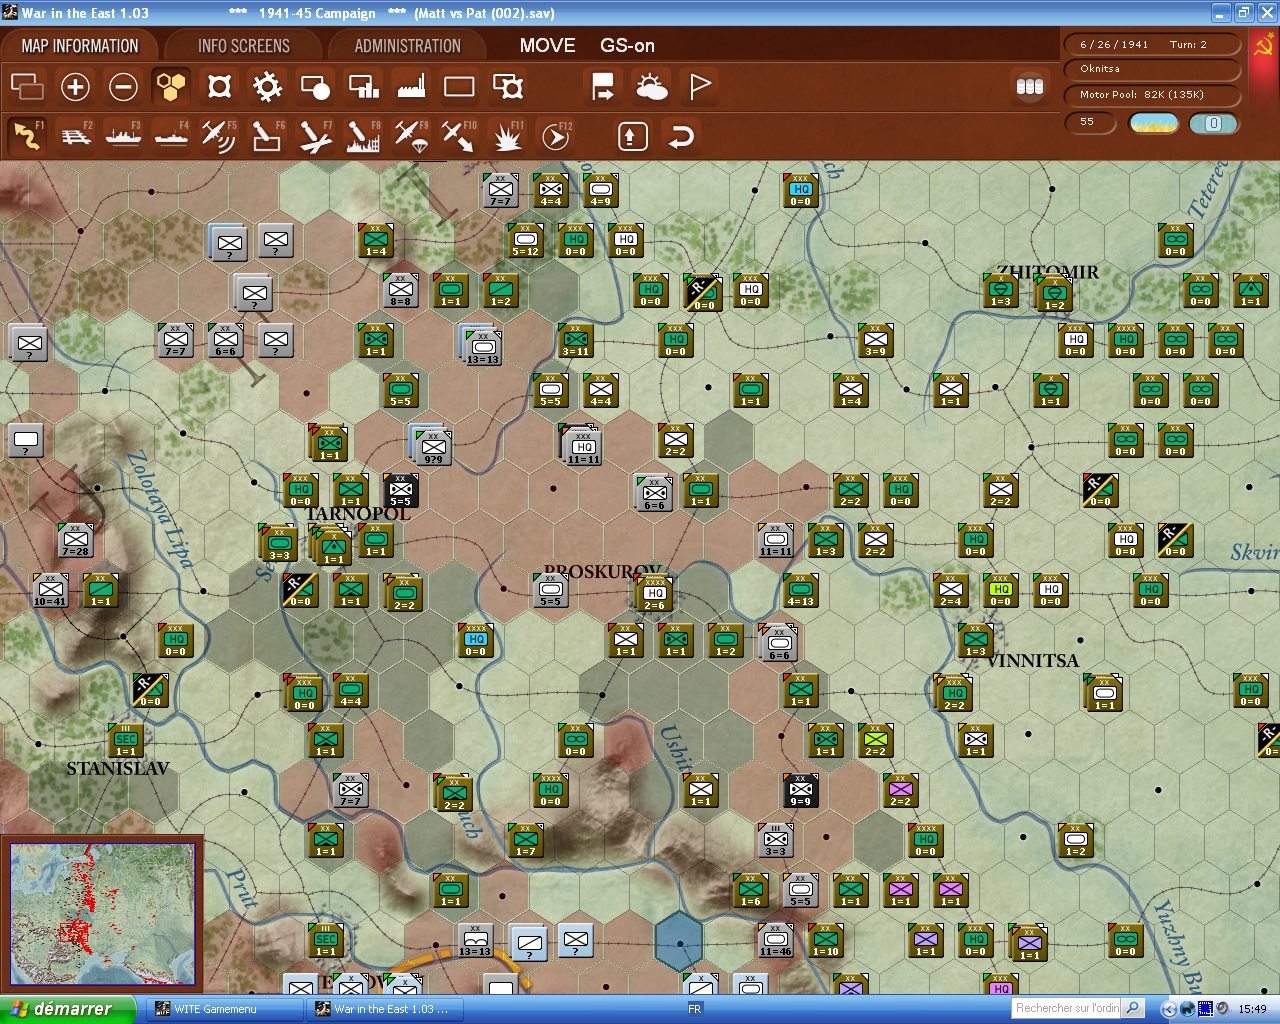Select the blue HQ unit near Zhitomir
1280x1024 pixels.
pos(800,190)
